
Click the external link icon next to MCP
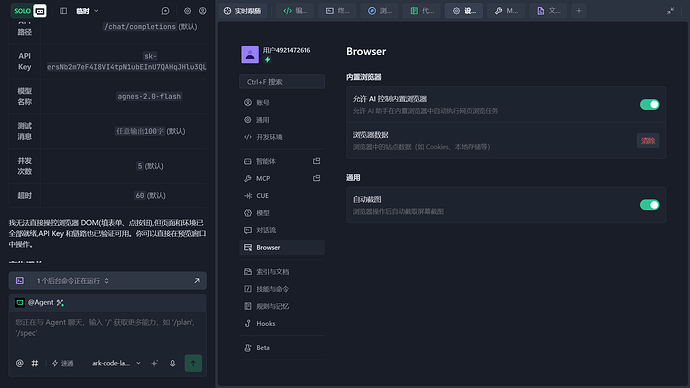(316, 178)
